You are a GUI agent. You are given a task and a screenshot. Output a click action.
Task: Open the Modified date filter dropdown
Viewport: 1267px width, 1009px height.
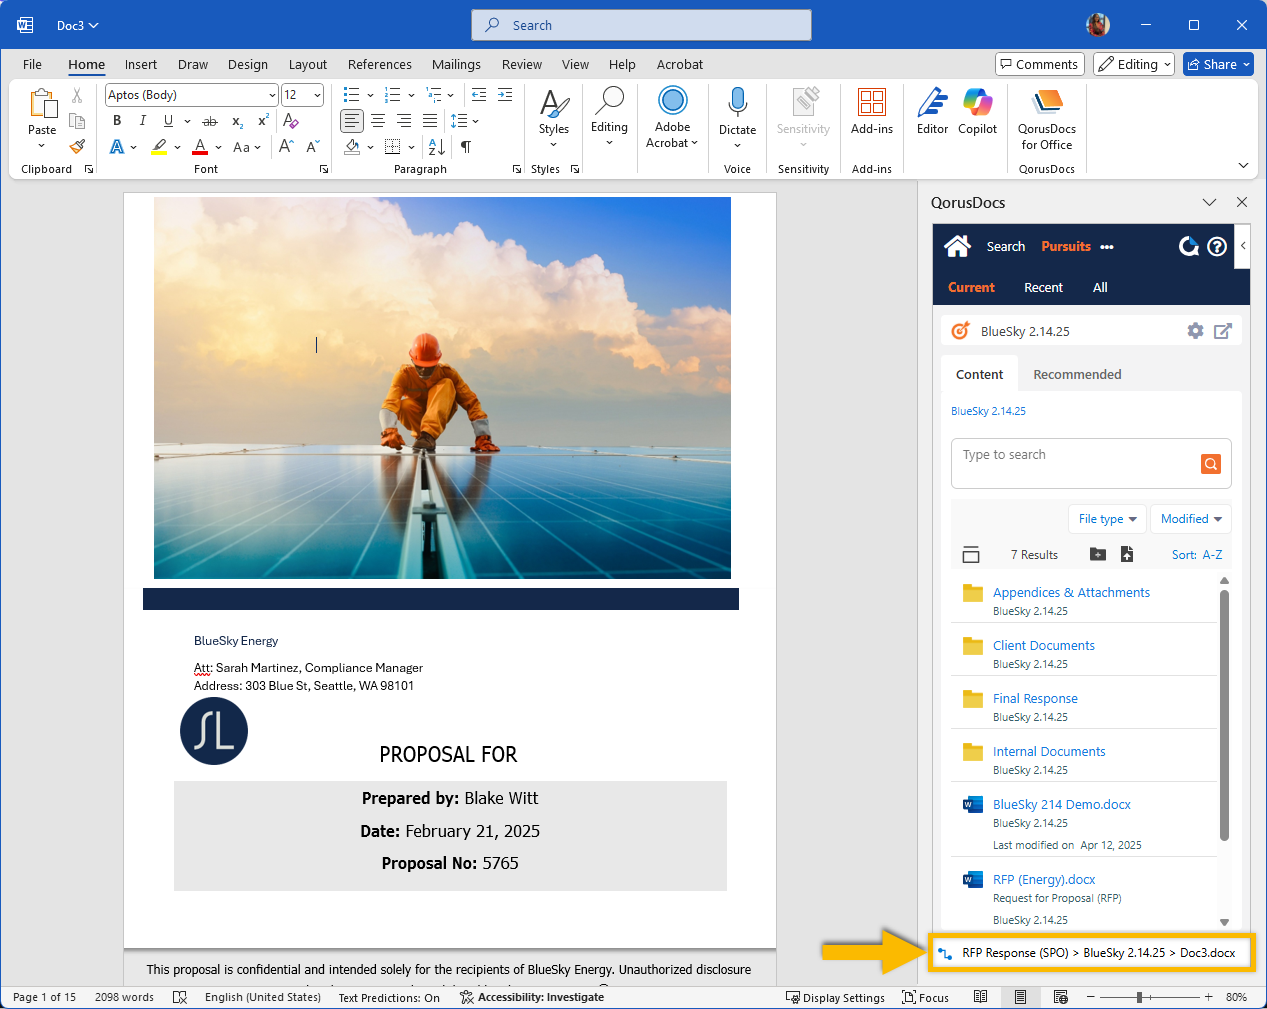1190,519
